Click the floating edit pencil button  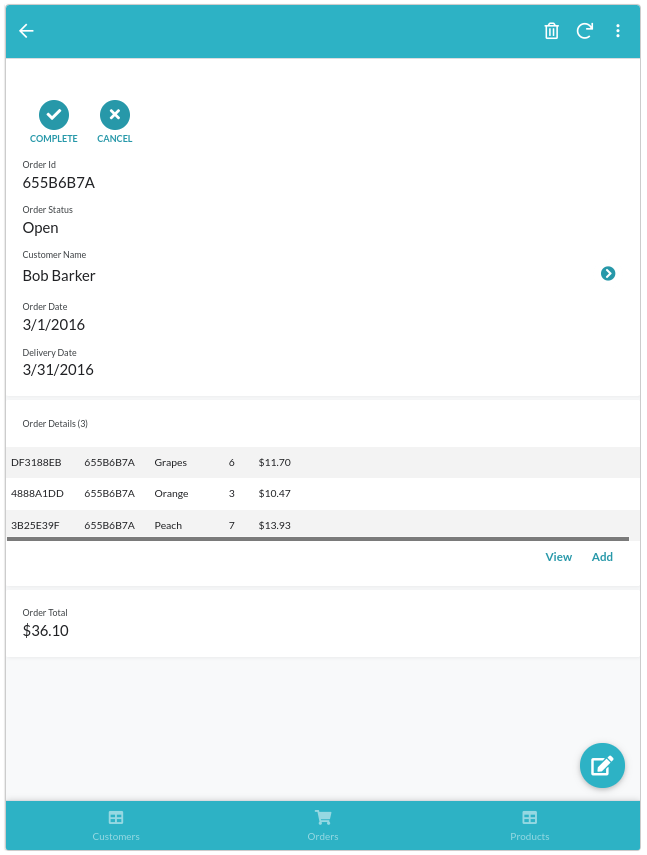602,766
